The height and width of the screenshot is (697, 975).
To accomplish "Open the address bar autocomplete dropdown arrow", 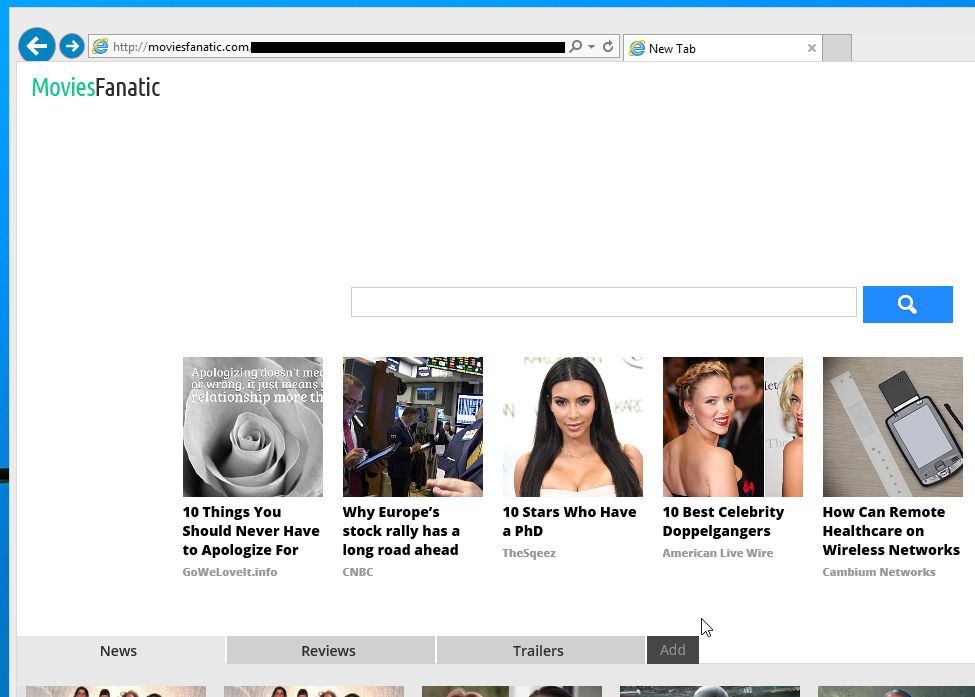I will pos(591,47).
